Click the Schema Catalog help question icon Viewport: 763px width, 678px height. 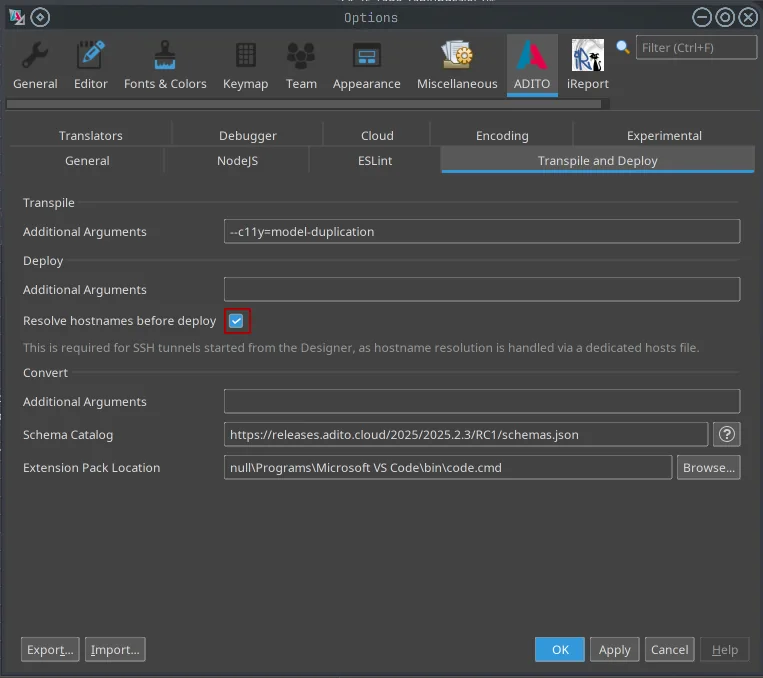point(727,434)
